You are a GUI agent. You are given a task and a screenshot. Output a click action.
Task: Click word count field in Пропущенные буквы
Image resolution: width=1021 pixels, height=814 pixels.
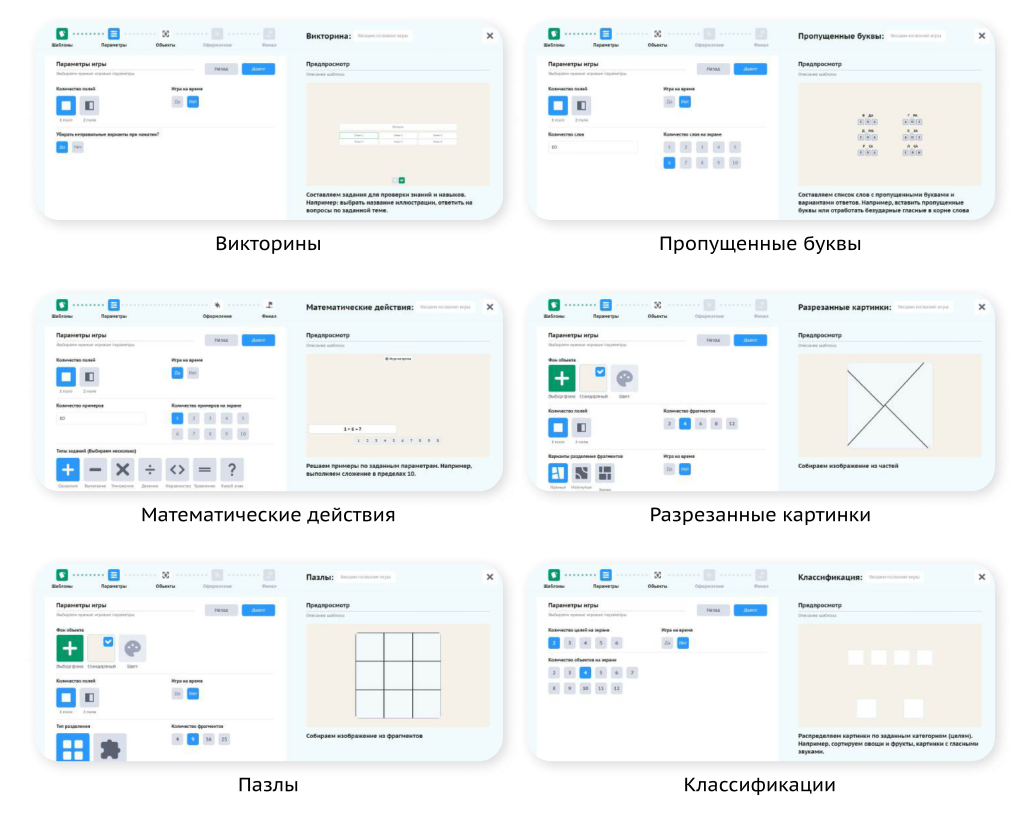pyautogui.click(x=593, y=147)
